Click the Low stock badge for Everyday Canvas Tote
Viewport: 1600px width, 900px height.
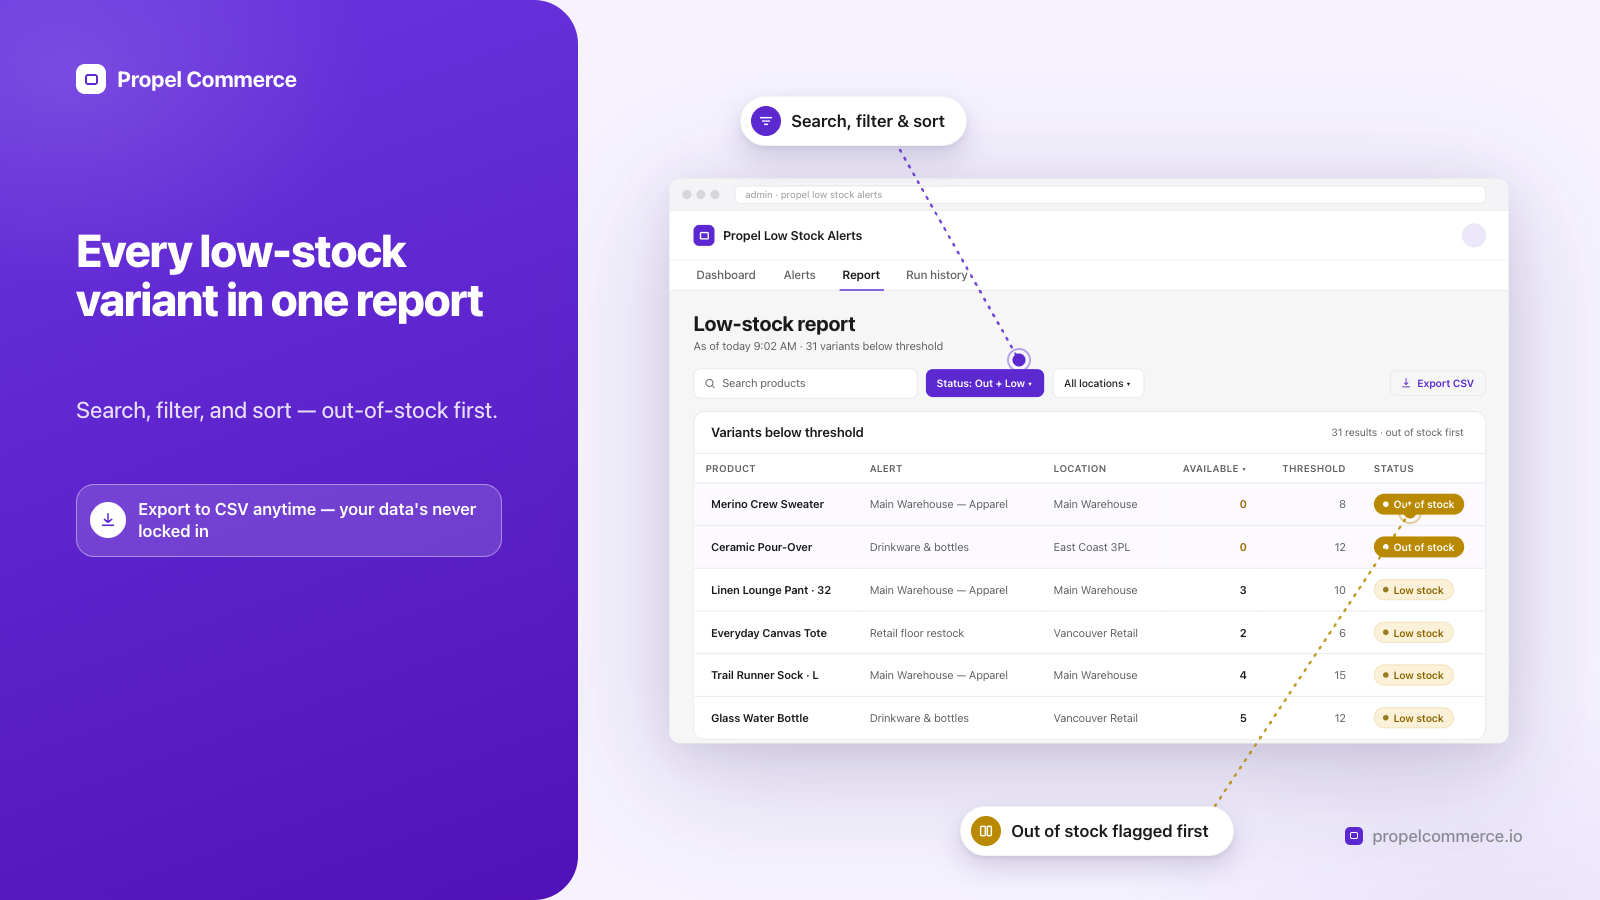point(1413,633)
